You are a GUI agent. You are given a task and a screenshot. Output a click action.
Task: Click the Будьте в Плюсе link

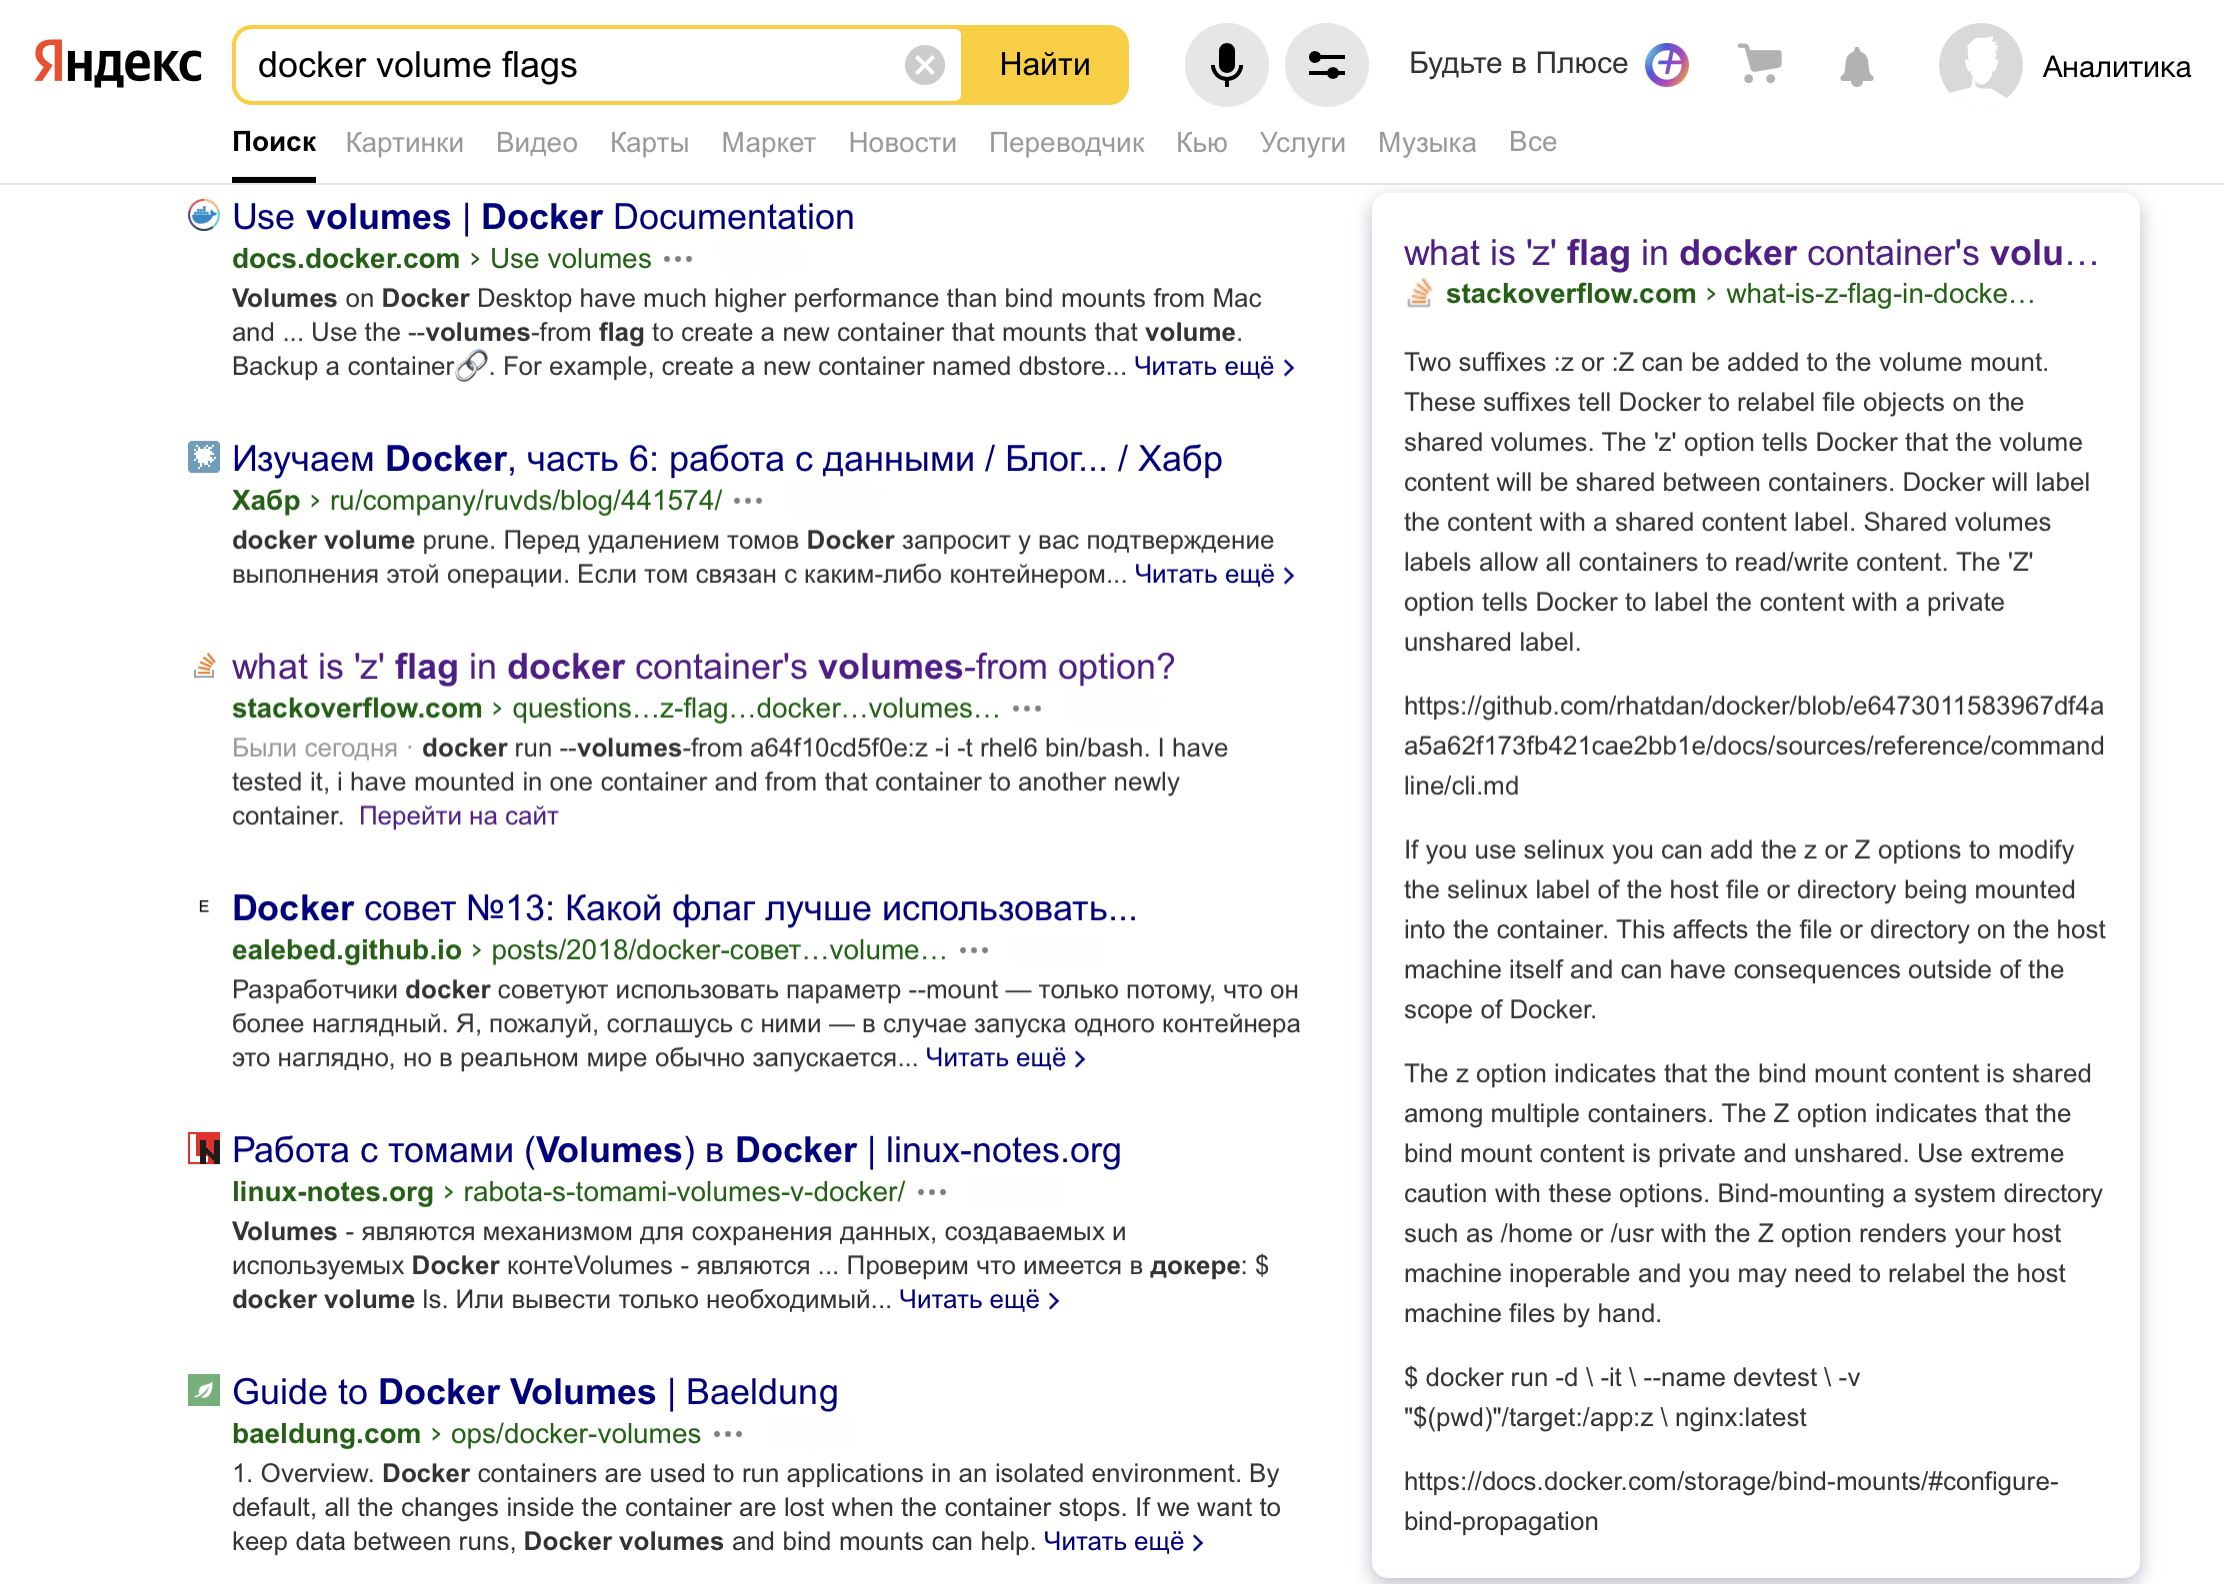point(1518,64)
